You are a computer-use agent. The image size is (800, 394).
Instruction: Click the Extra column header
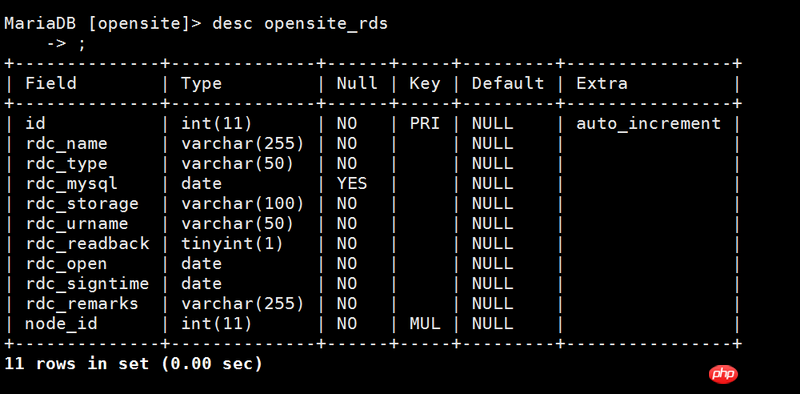click(602, 83)
